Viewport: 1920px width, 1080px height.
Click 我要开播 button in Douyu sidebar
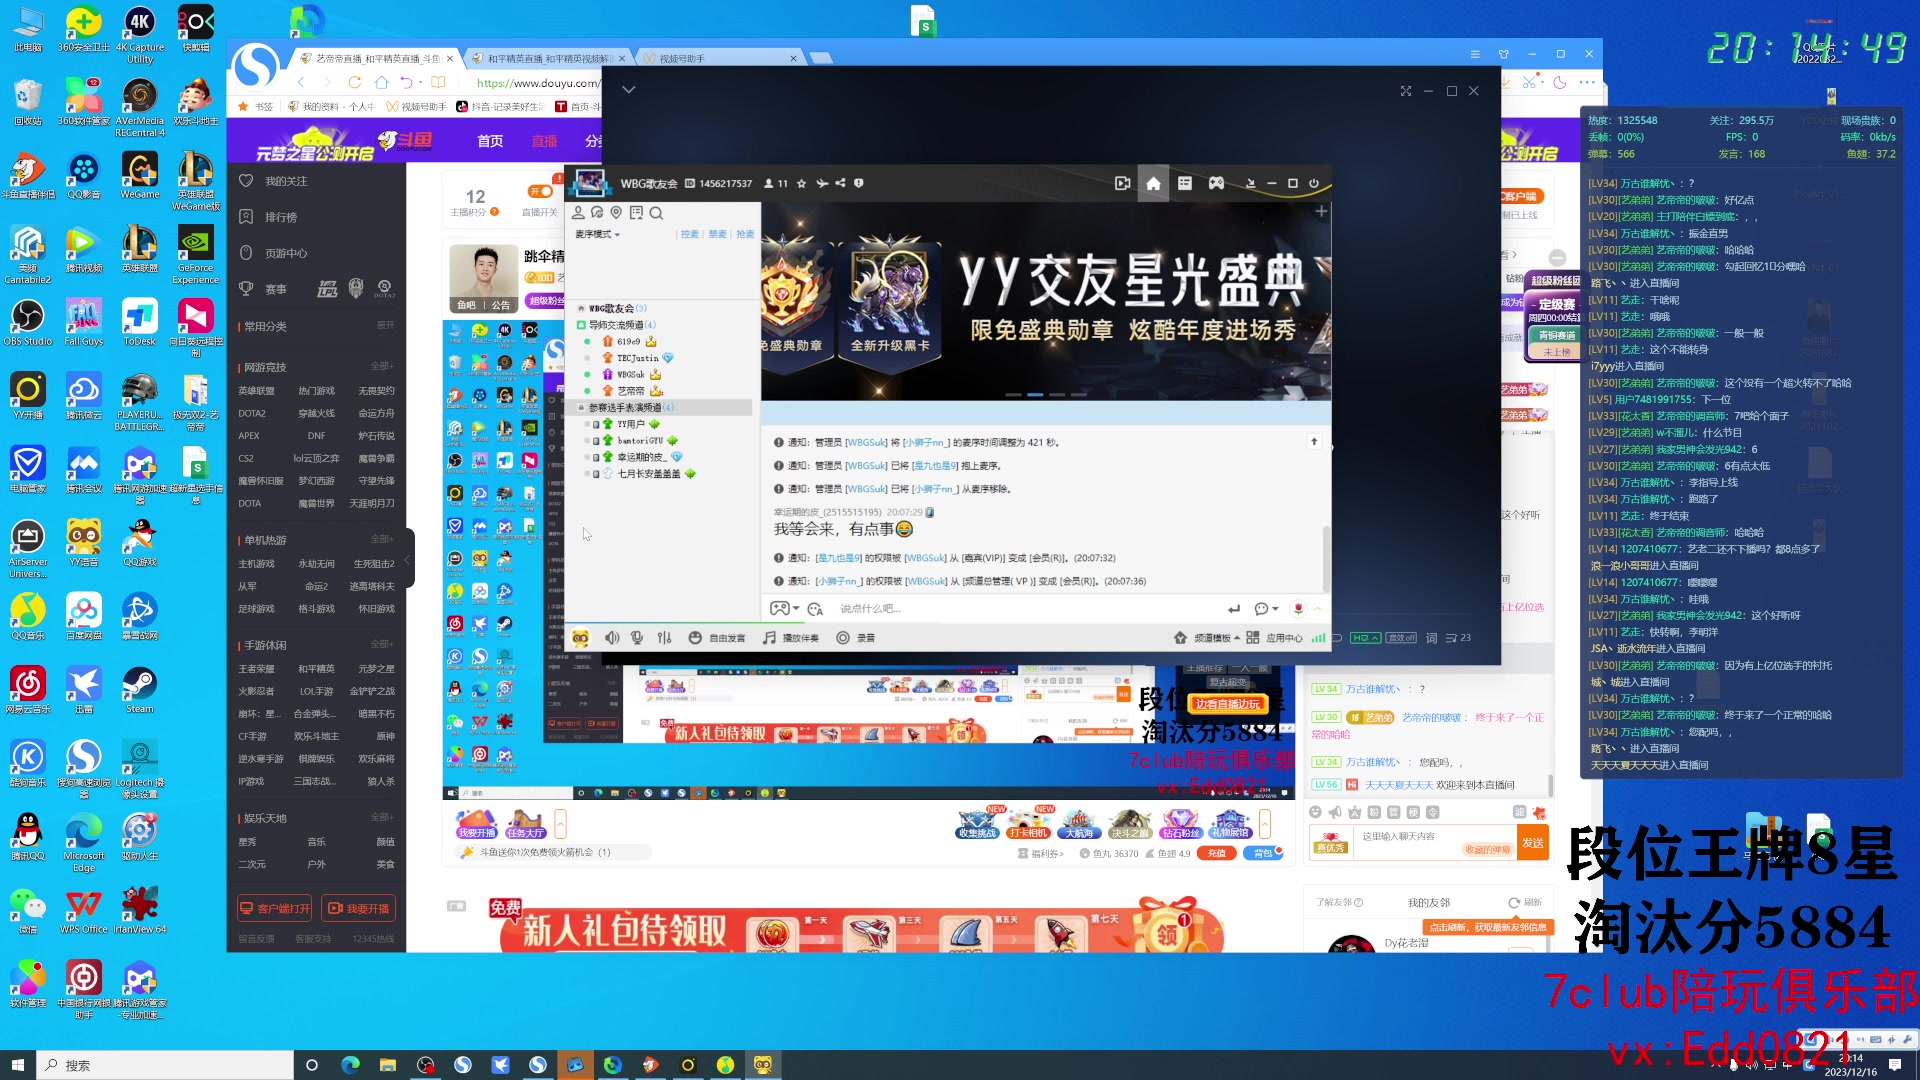click(x=359, y=909)
